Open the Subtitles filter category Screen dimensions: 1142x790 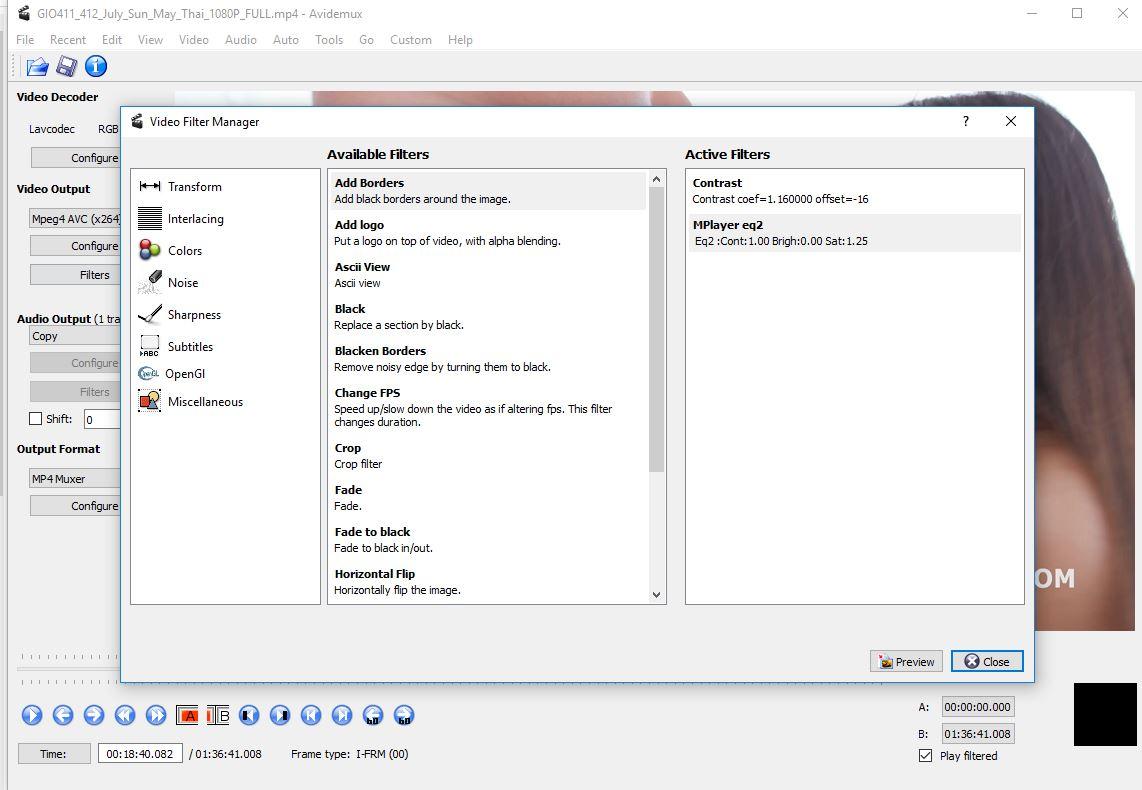coord(189,347)
